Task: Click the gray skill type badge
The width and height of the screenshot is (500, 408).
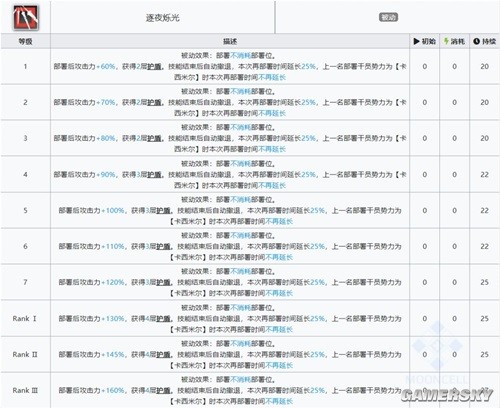Action: coord(388,17)
